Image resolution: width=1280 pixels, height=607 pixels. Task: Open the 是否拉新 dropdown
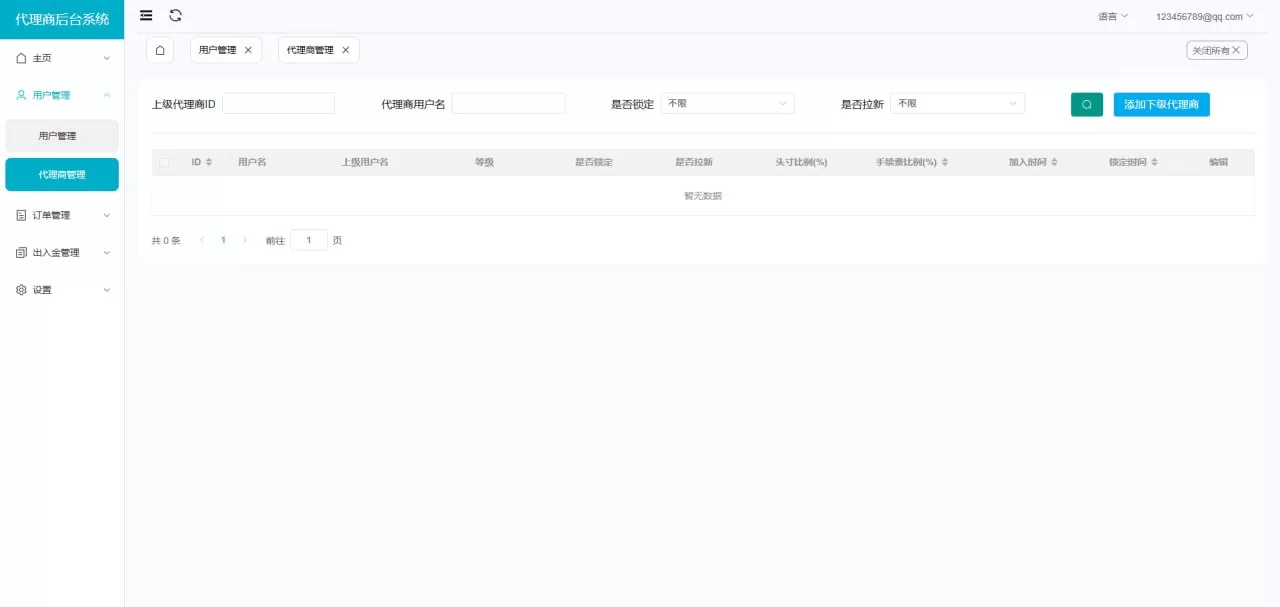coord(957,103)
